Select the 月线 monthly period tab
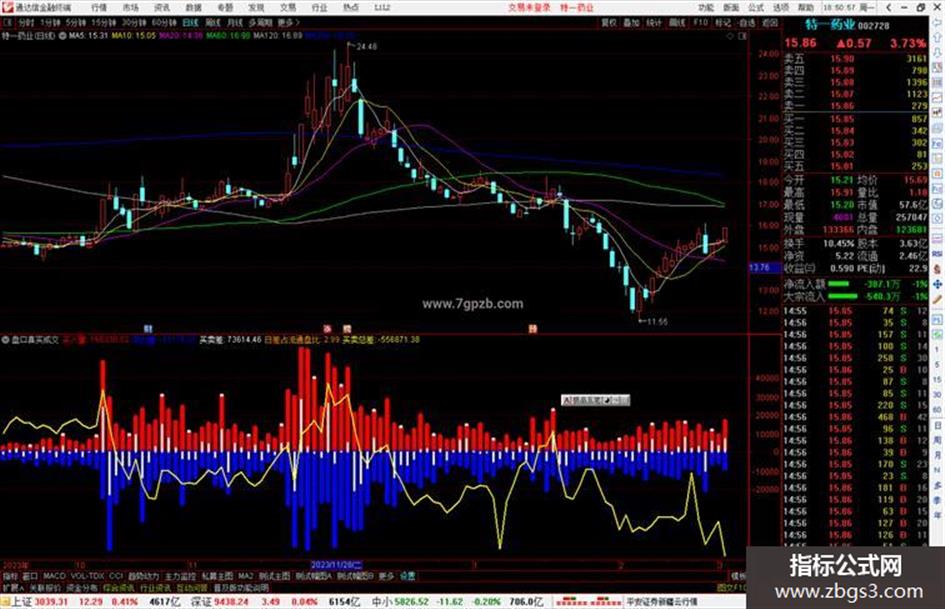The width and height of the screenshot is (945, 609). [234, 22]
